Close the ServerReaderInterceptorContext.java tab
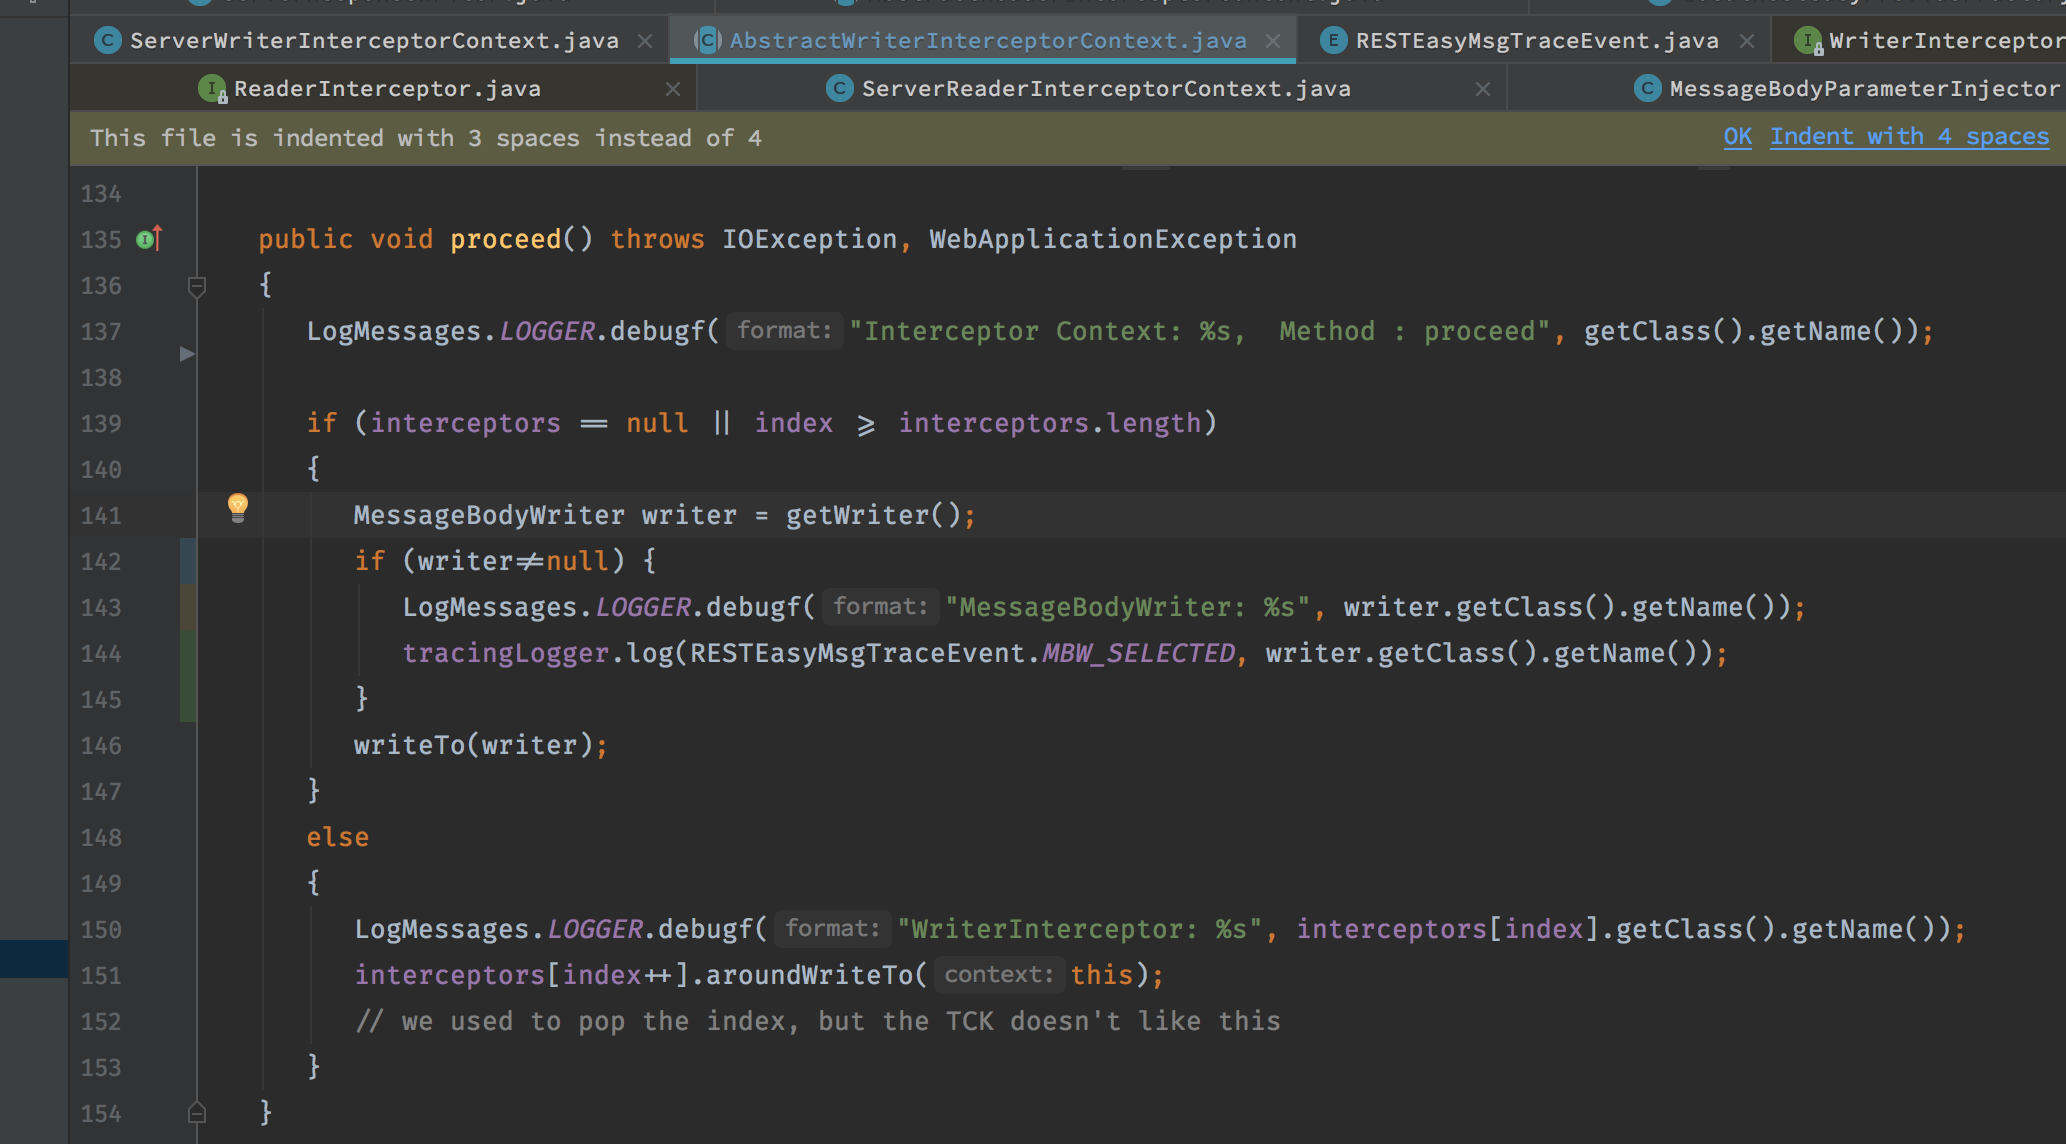This screenshot has width=2066, height=1144. 1483,89
